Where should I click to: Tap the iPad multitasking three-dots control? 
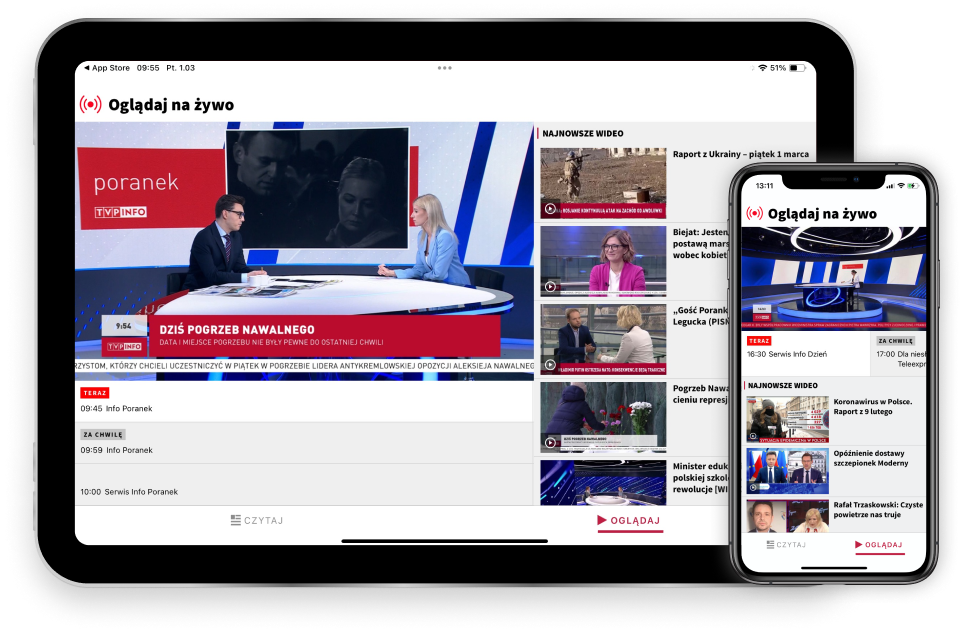(444, 68)
